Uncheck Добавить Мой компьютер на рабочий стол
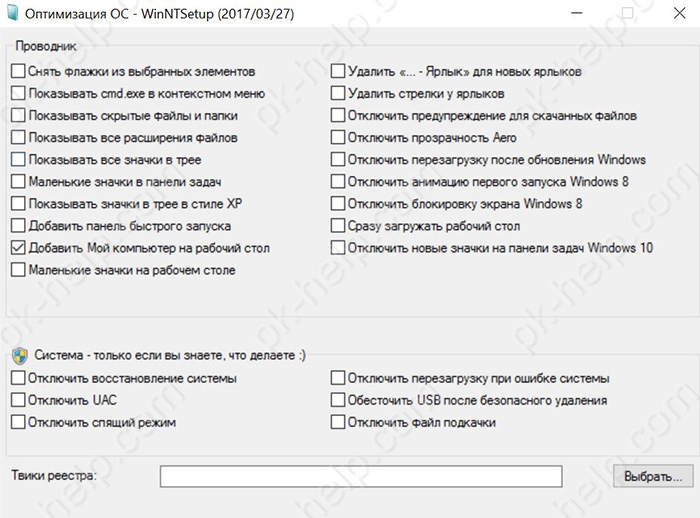The width and height of the screenshot is (700, 518). pyautogui.click(x=18, y=248)
